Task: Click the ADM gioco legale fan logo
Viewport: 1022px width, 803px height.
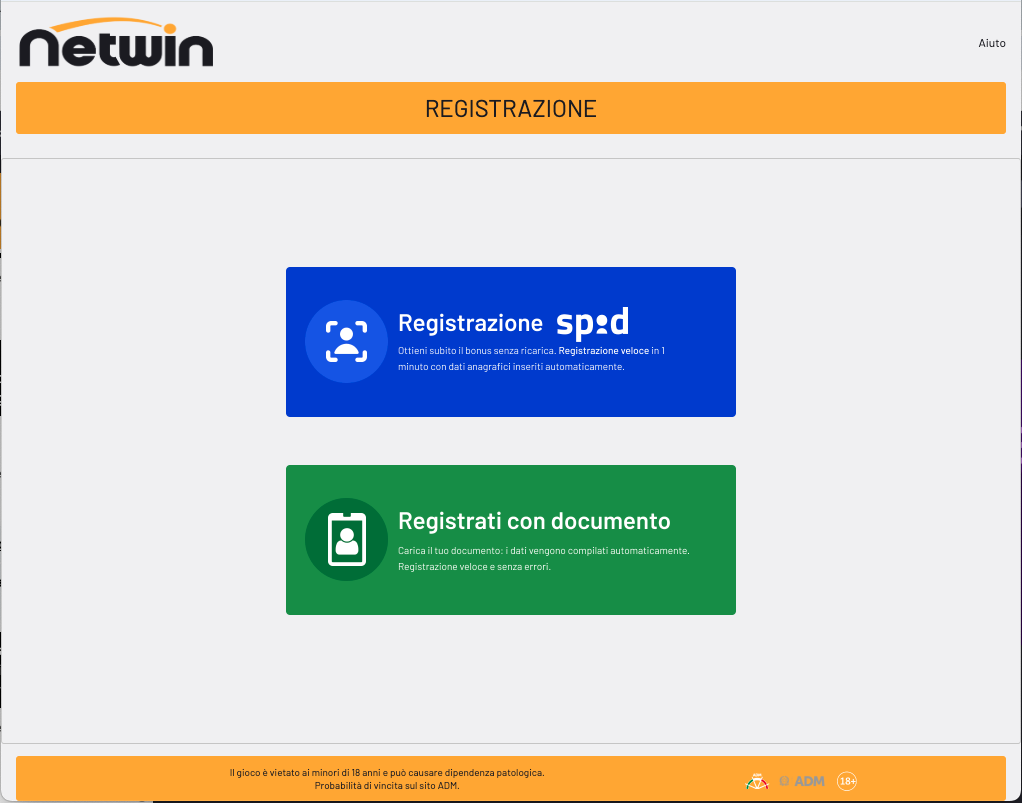Action: tap(757, 781)
